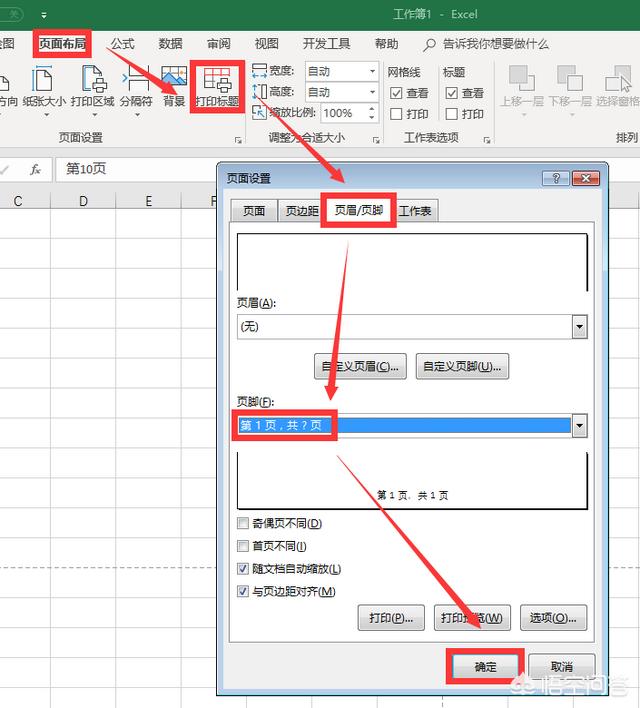Click the Tell me (告诉我你想要做什么) search box
Viewport: 640px width, 708px height.
pyautogui.click(x=495, y=44)
